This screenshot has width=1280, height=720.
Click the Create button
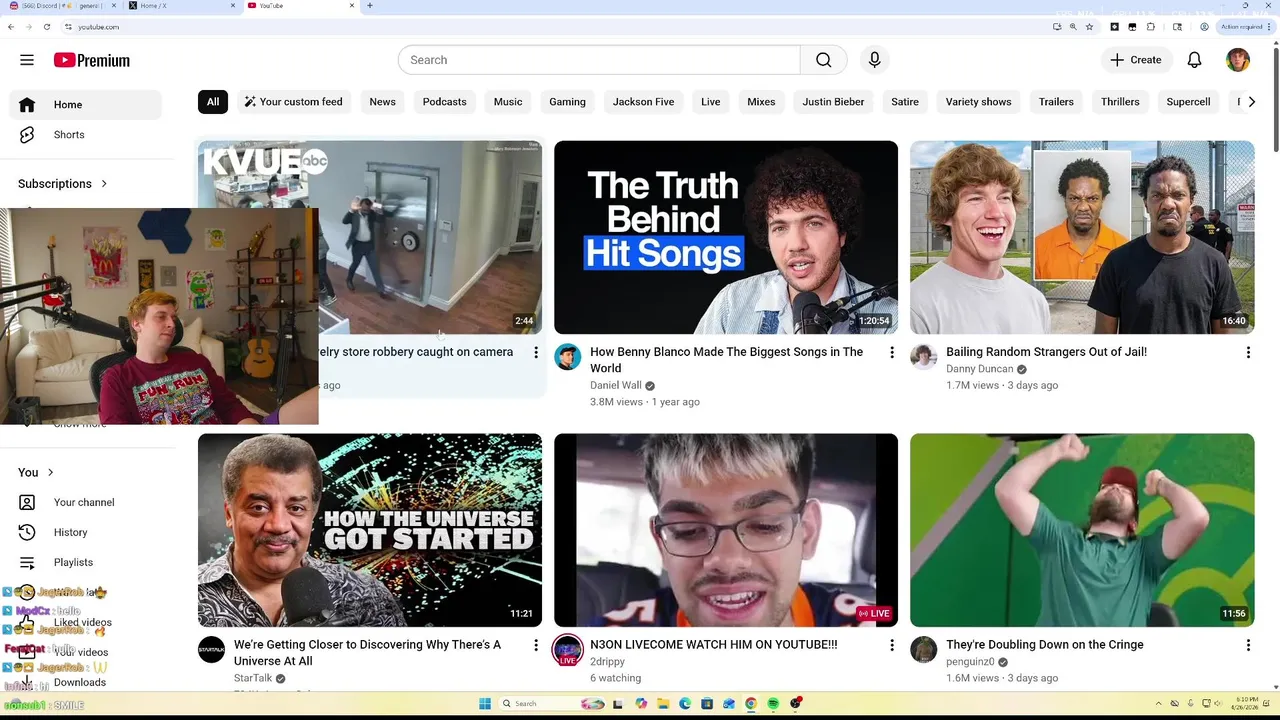tap(1136, 60)
